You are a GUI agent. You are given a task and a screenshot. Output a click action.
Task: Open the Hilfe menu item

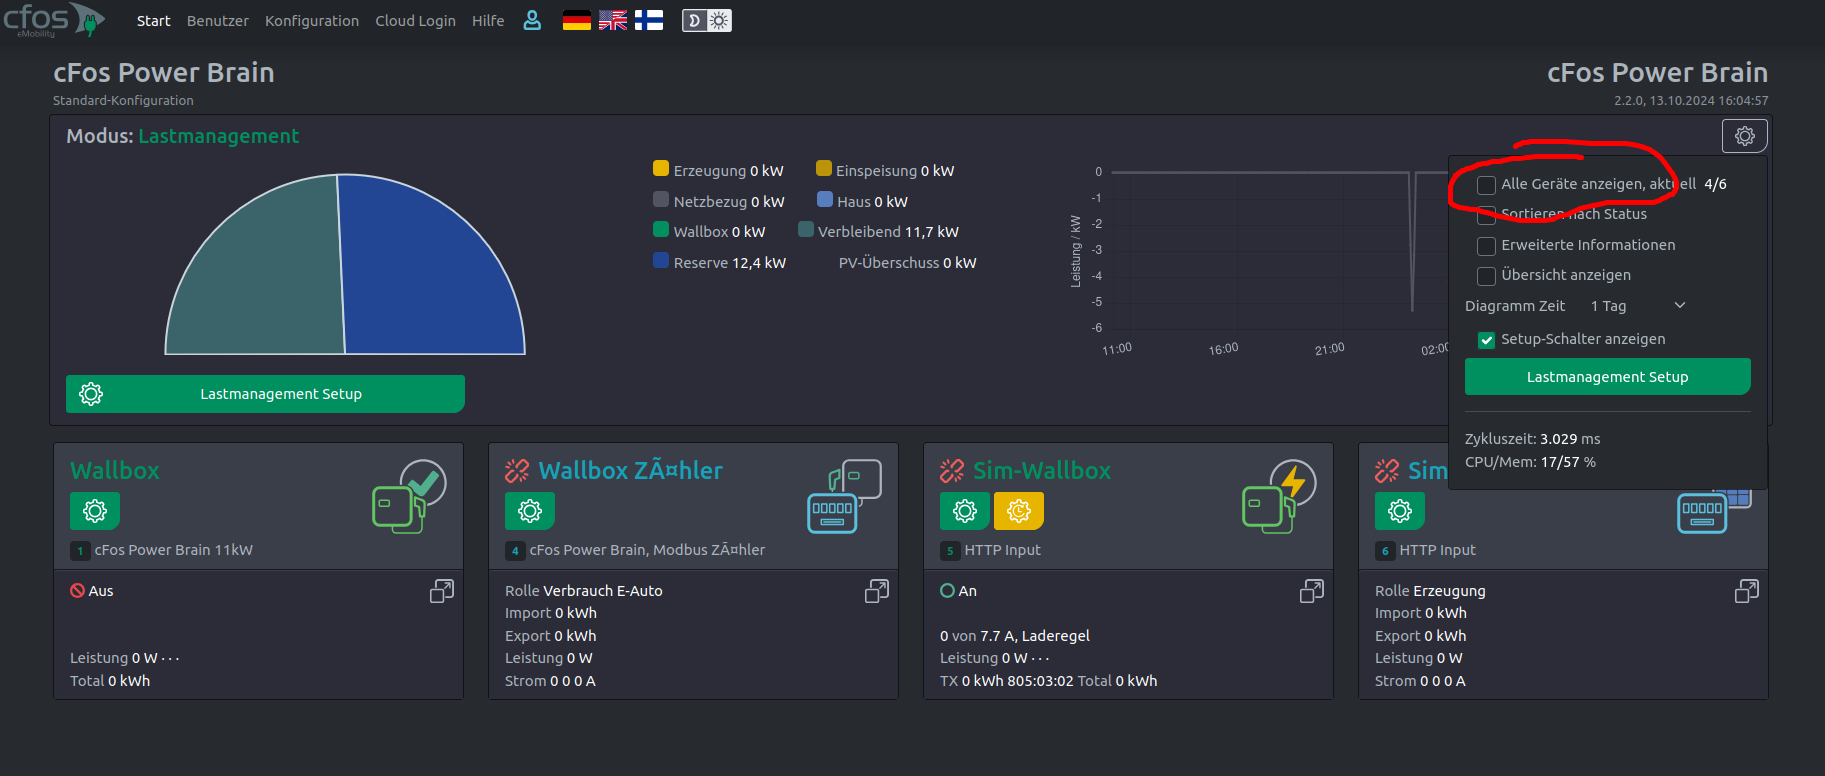coord(488,21)
